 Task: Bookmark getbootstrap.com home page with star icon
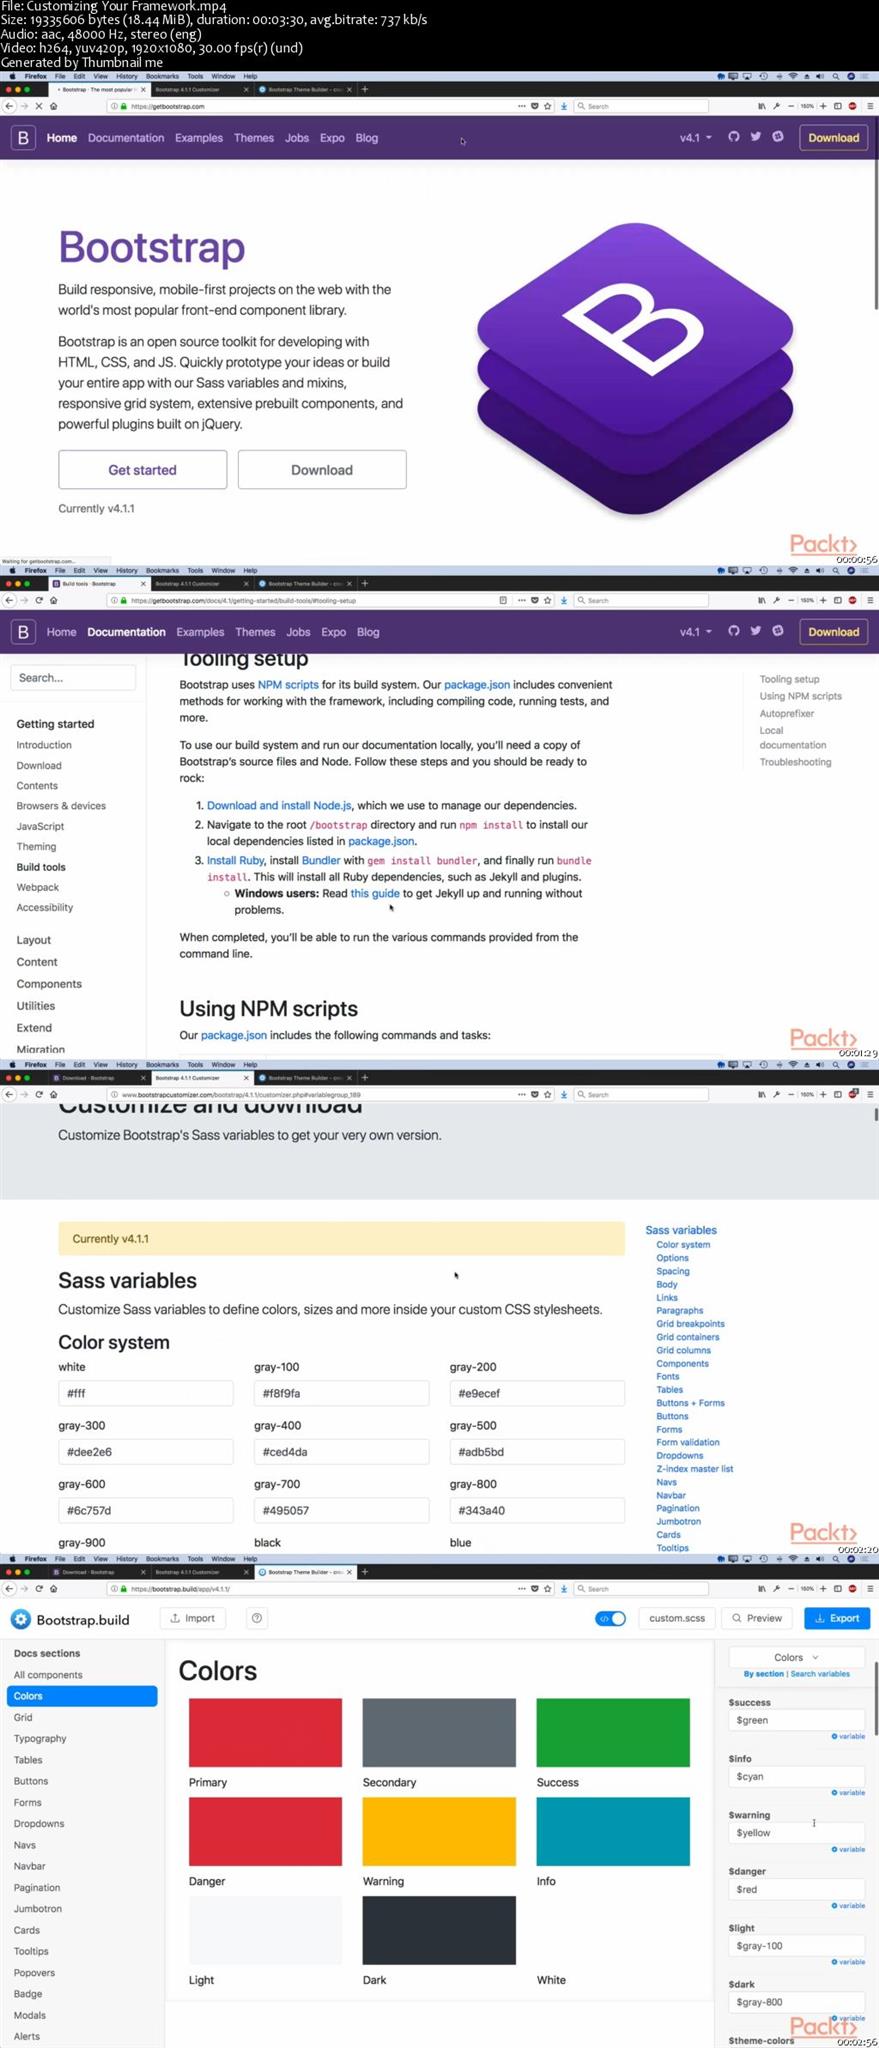548,106
